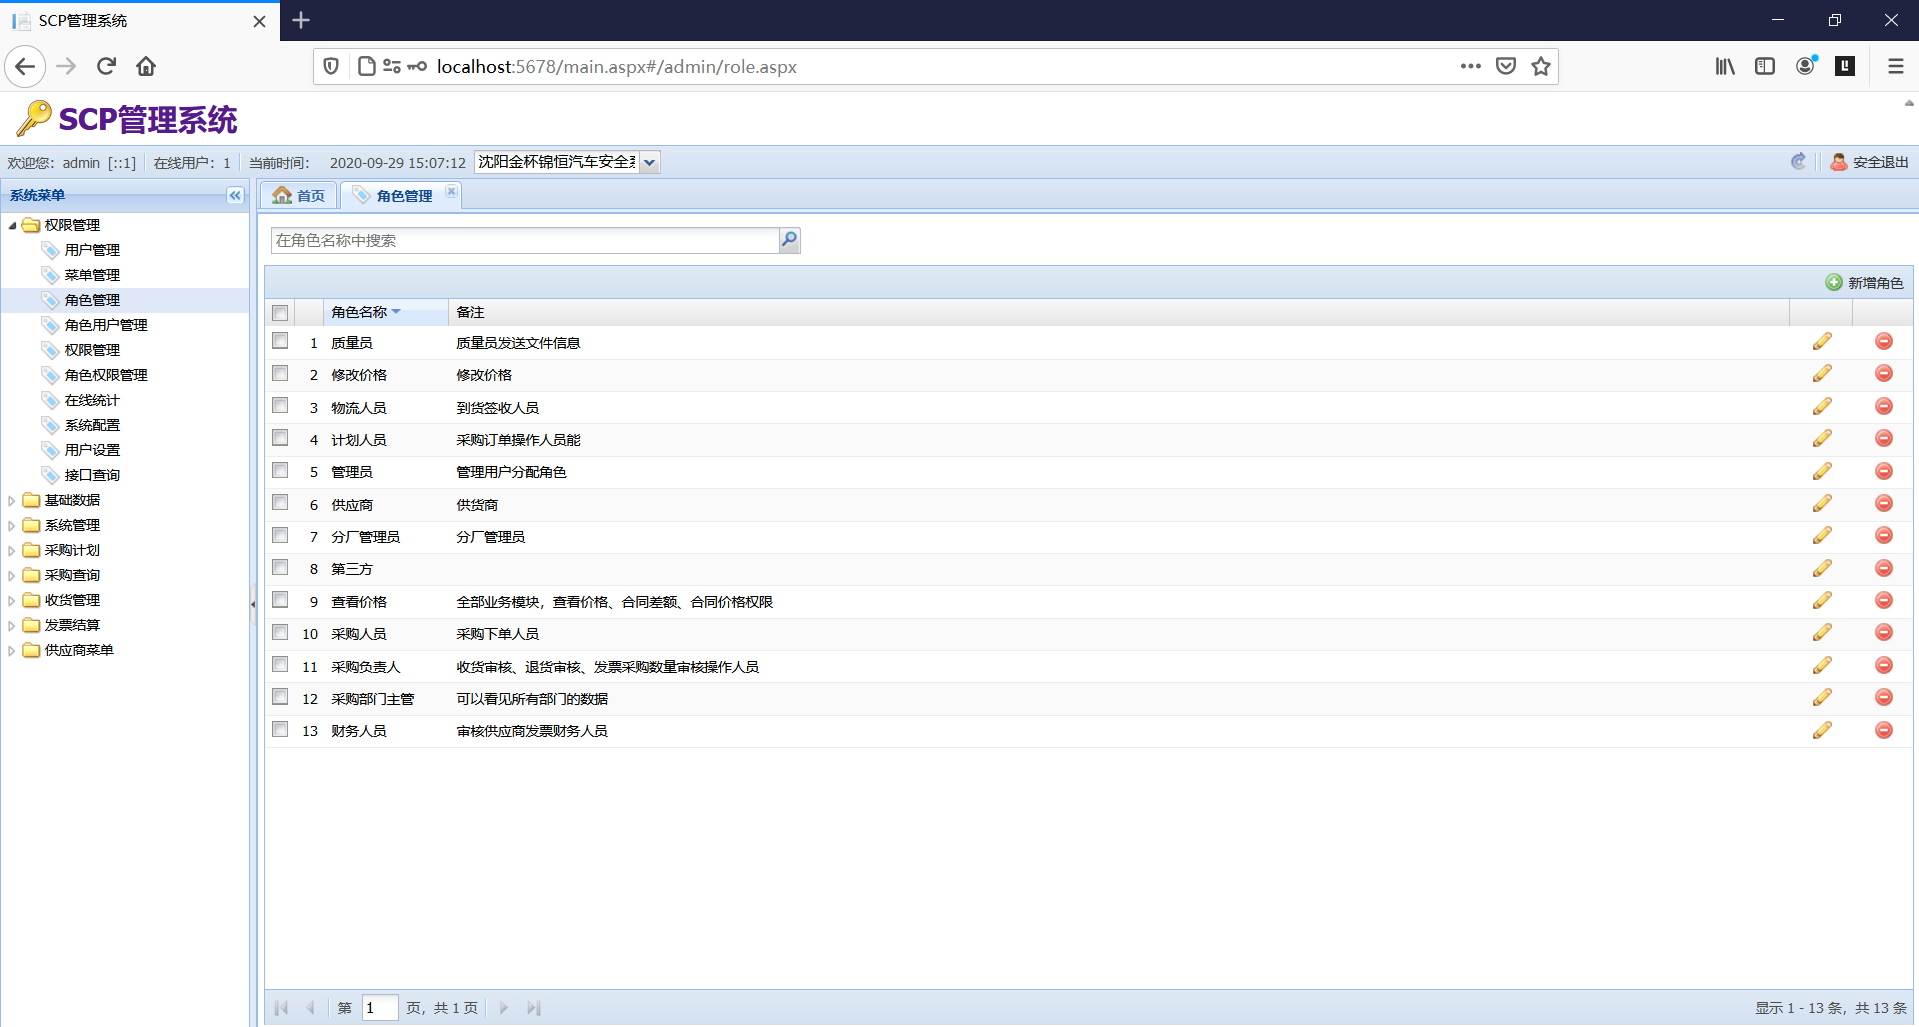1919x1027 pixels.
Task: Edit the 财务人员 role
Action: (1822, 730)
